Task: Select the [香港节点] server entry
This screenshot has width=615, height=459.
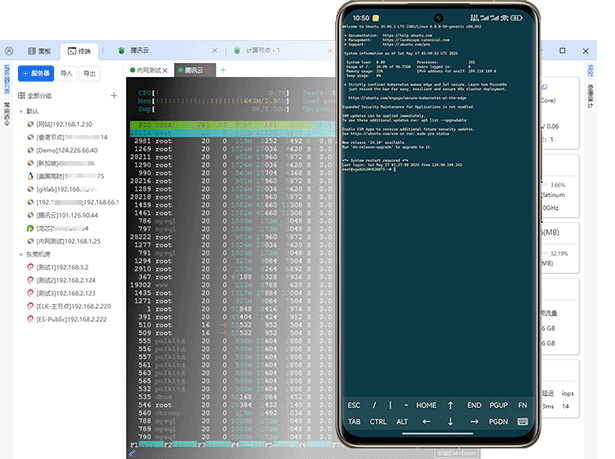Action: pos(67,137)
